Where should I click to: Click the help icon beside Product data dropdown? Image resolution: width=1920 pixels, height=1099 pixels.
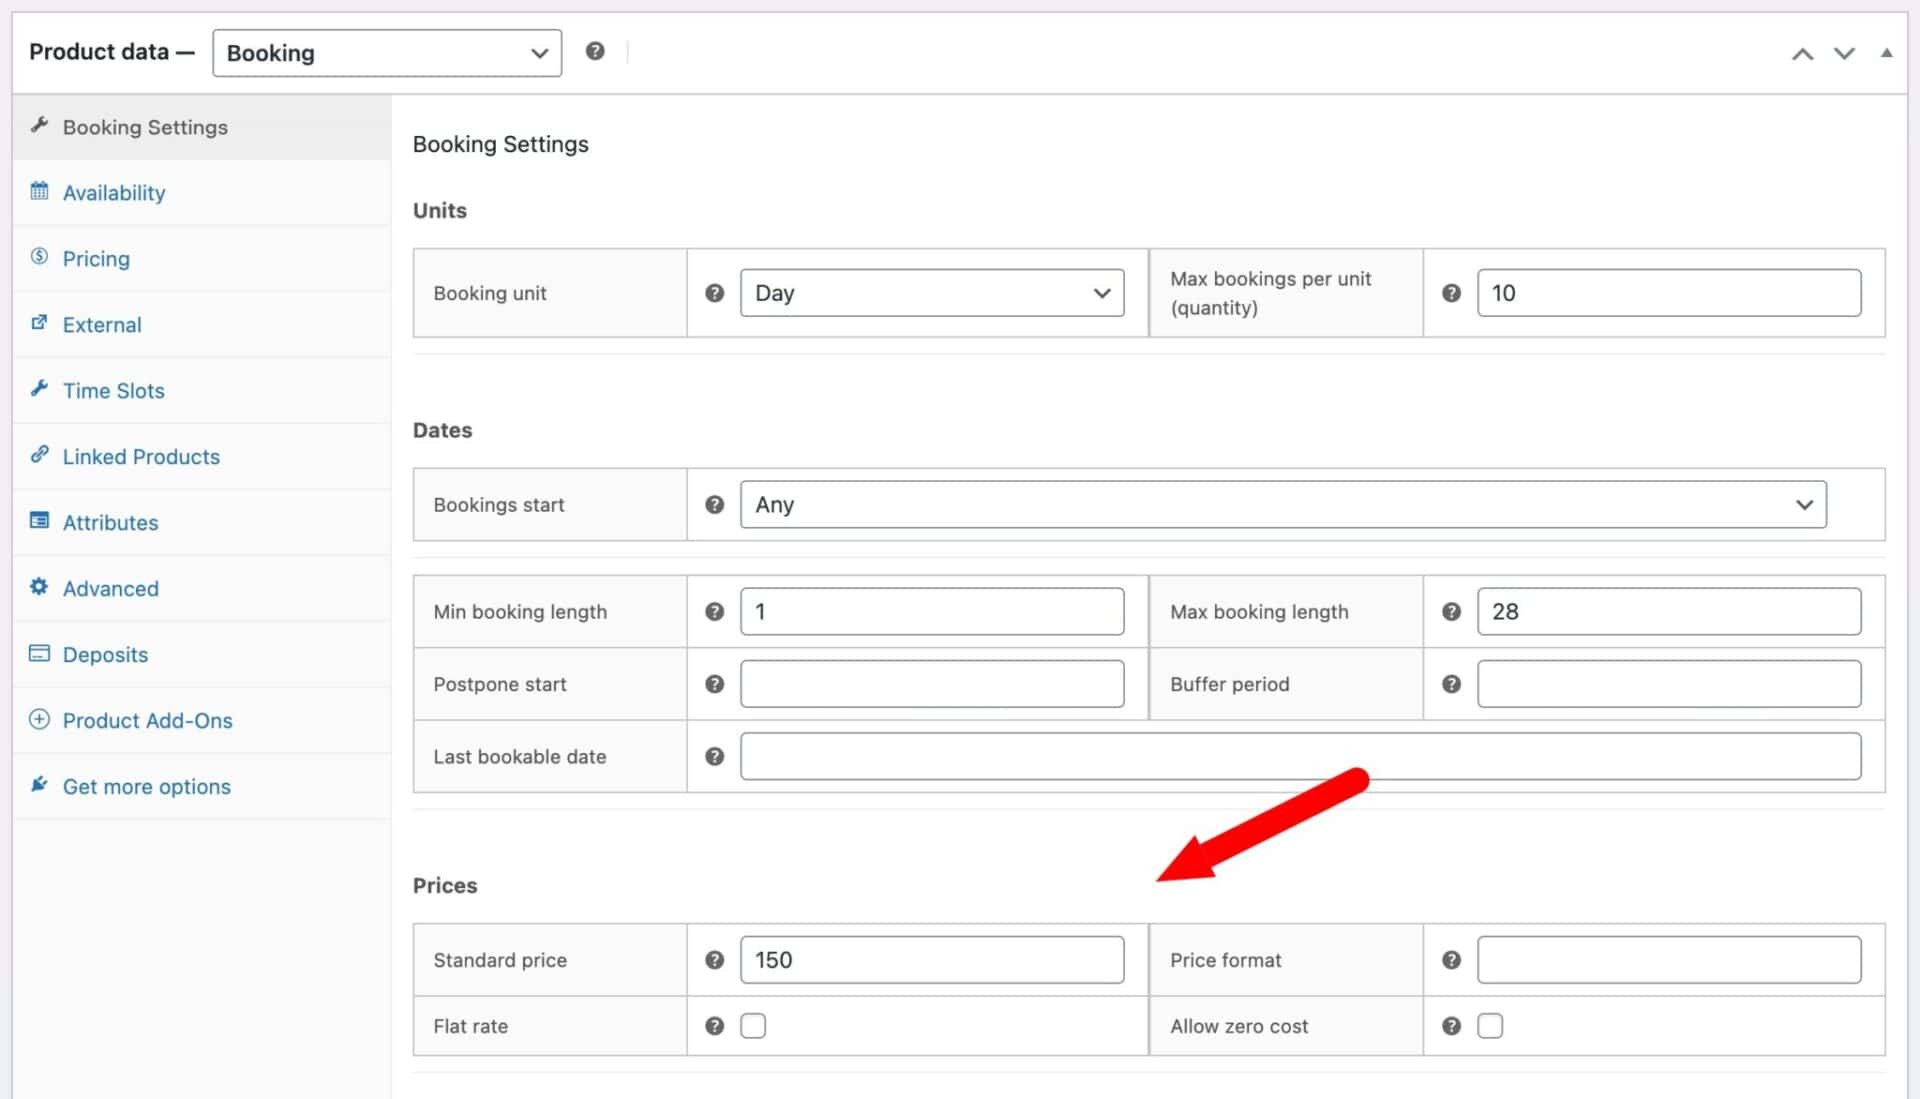pyautogui.click(x=595, y=51)
